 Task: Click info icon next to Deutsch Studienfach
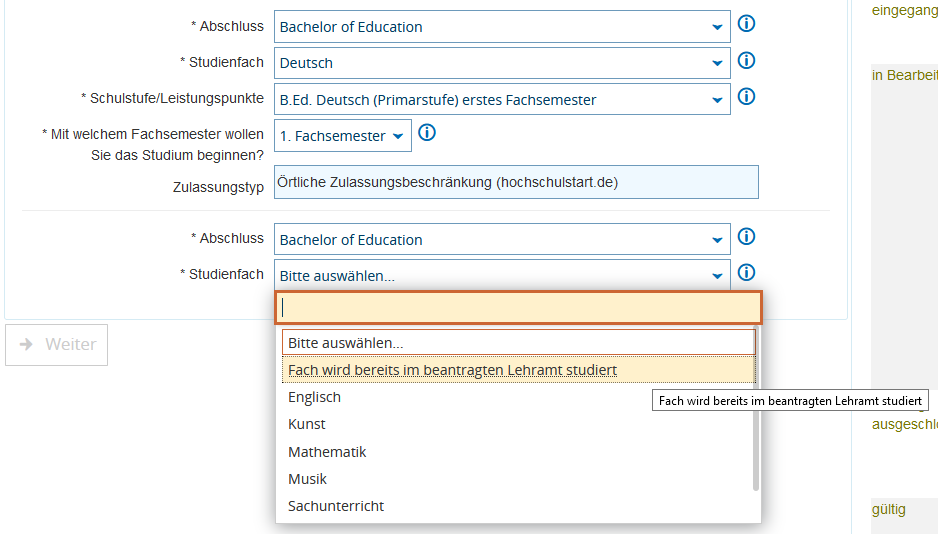746,60
